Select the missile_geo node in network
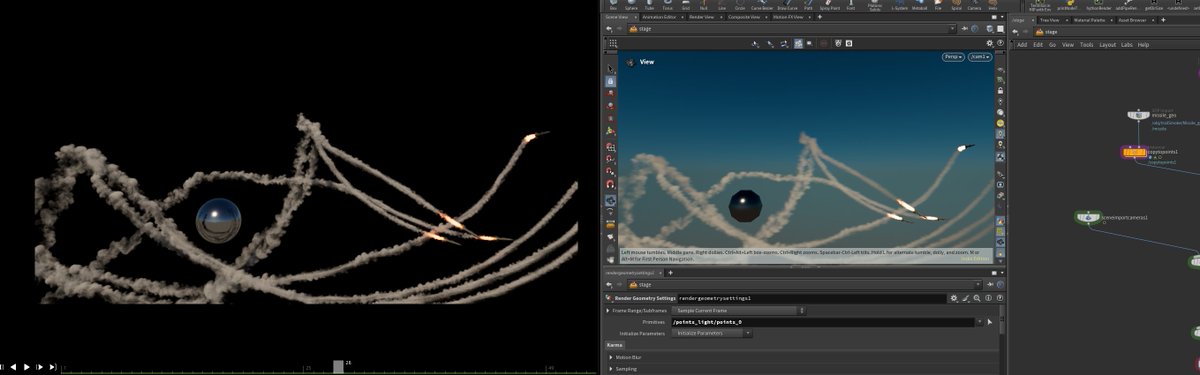 coord(1138,115)
